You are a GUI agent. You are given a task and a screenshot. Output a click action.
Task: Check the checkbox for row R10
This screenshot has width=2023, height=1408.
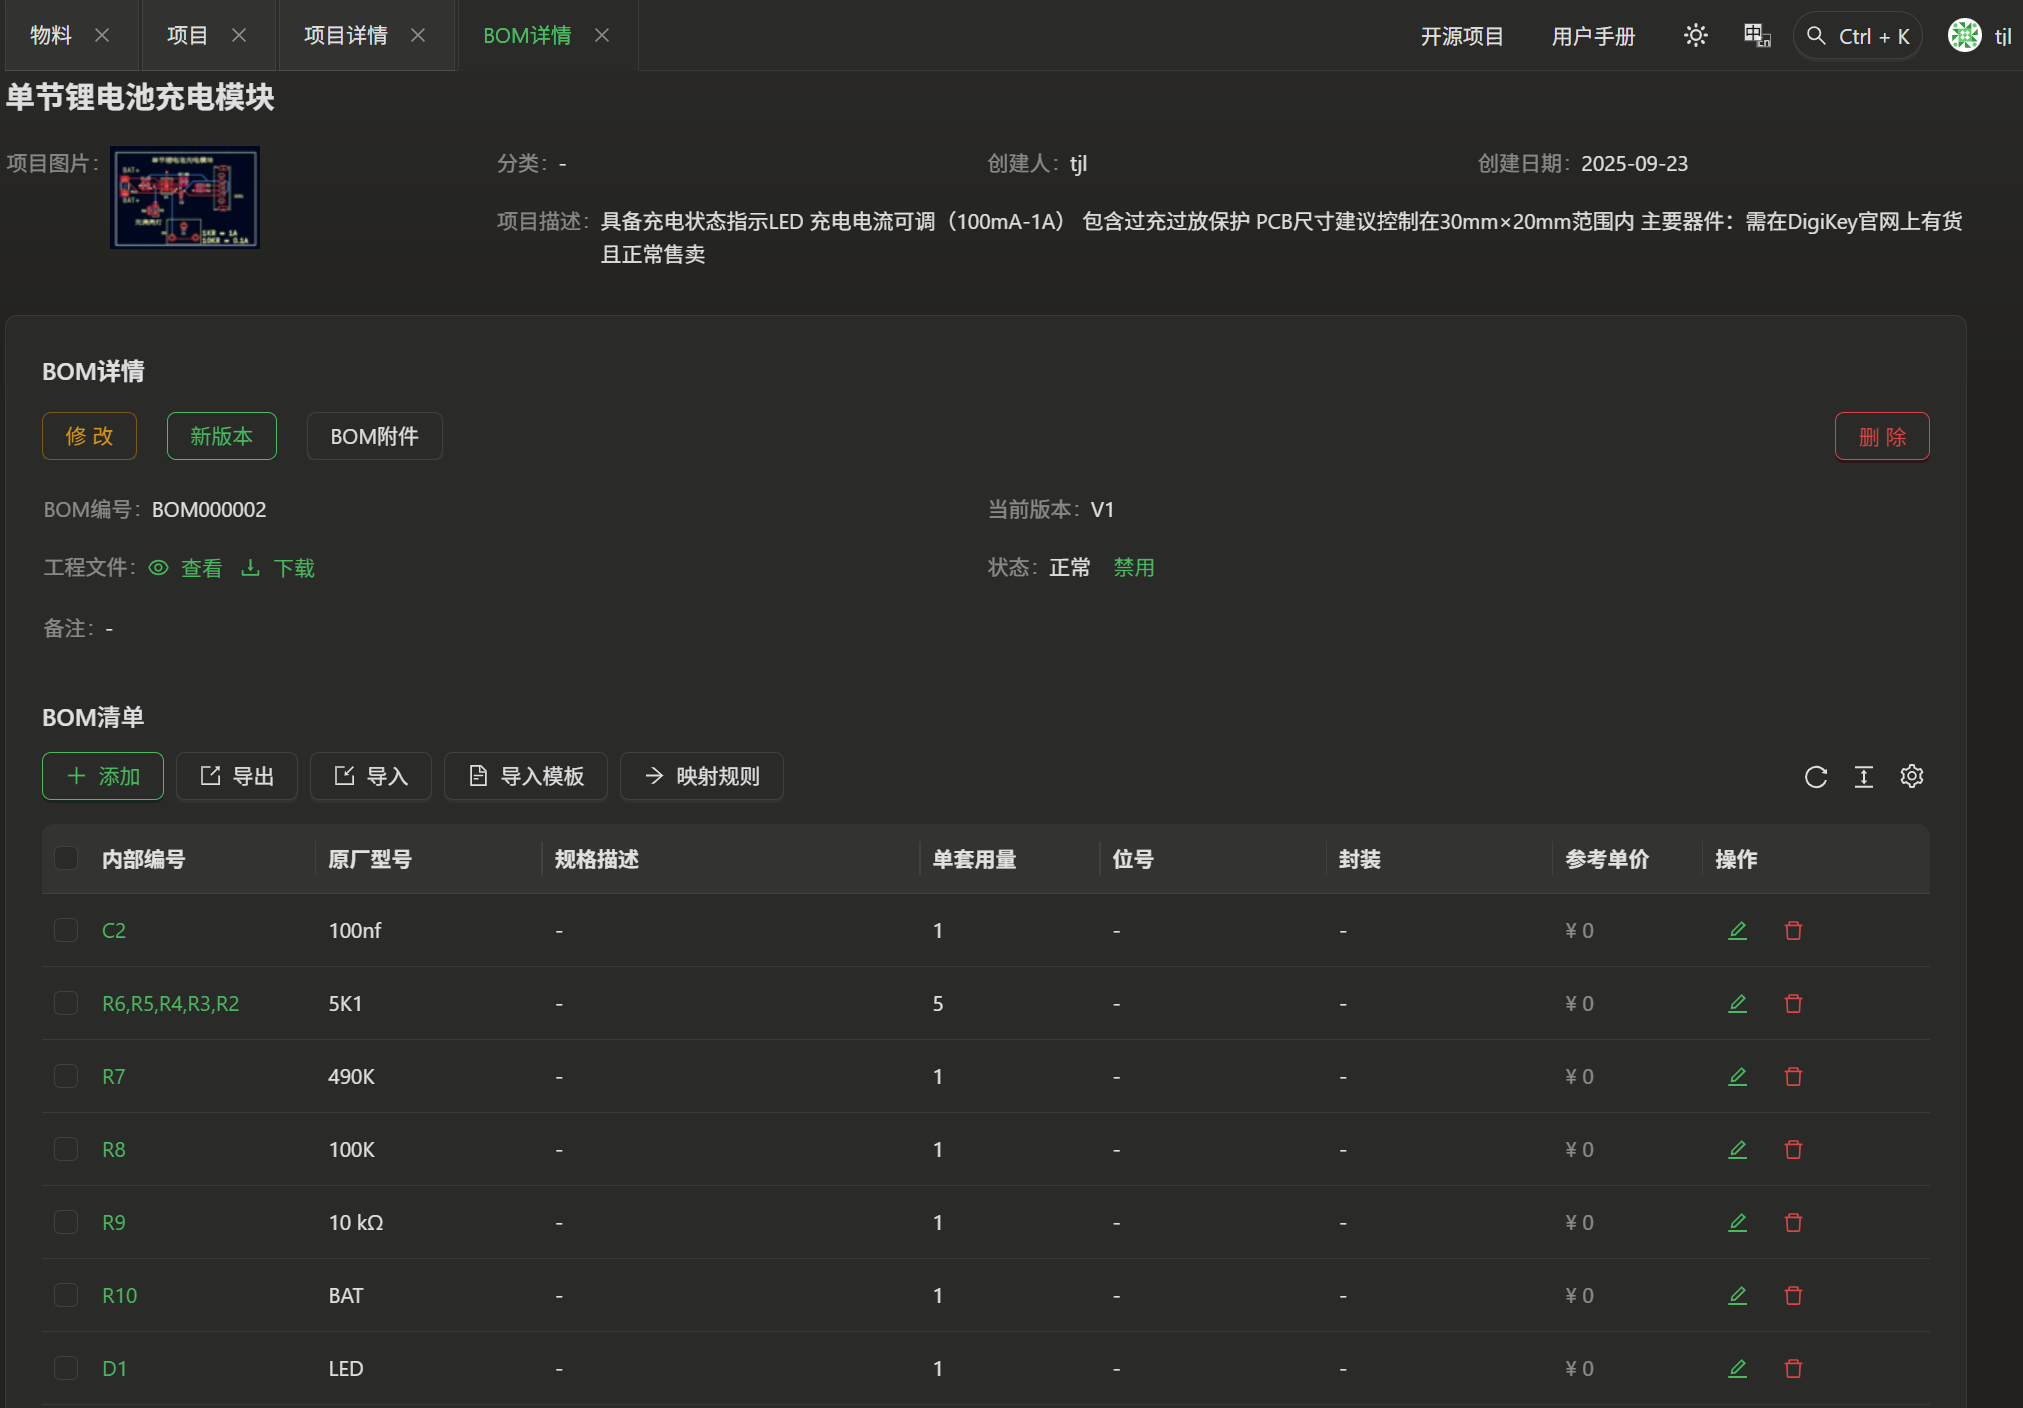point(66,1296)
